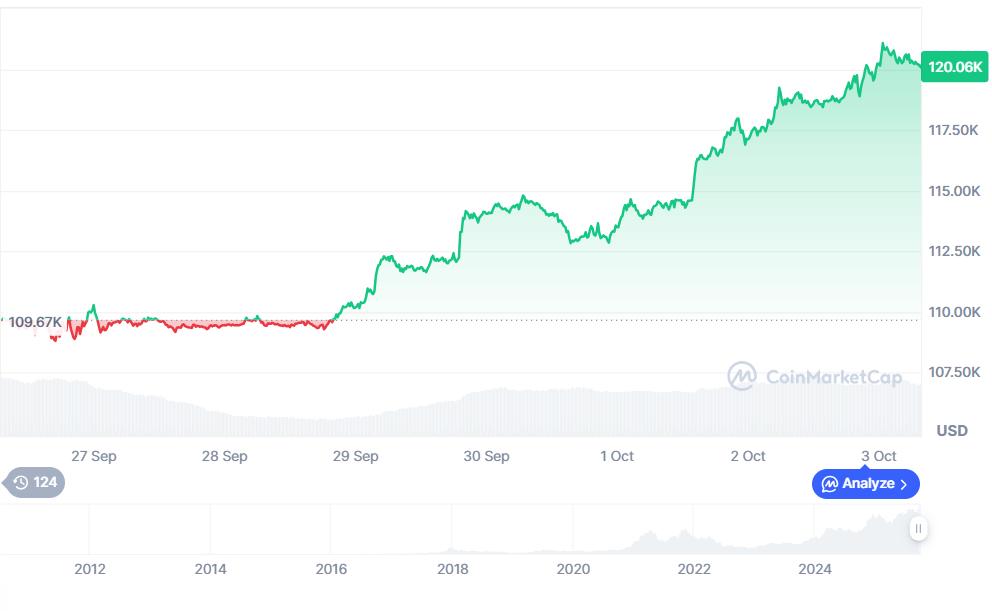Screen dimensions: 992x611
Task: Grab the range slider handle on timeline
Action: (x=918, y=528)
